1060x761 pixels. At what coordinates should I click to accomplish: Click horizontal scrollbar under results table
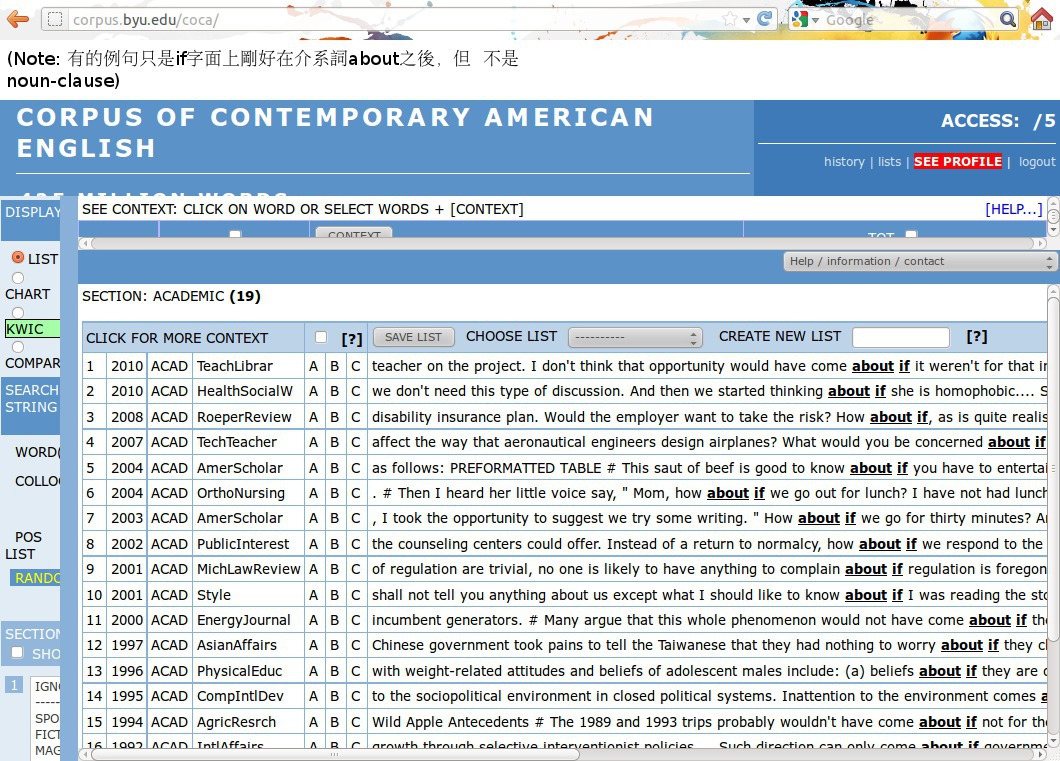335,755
